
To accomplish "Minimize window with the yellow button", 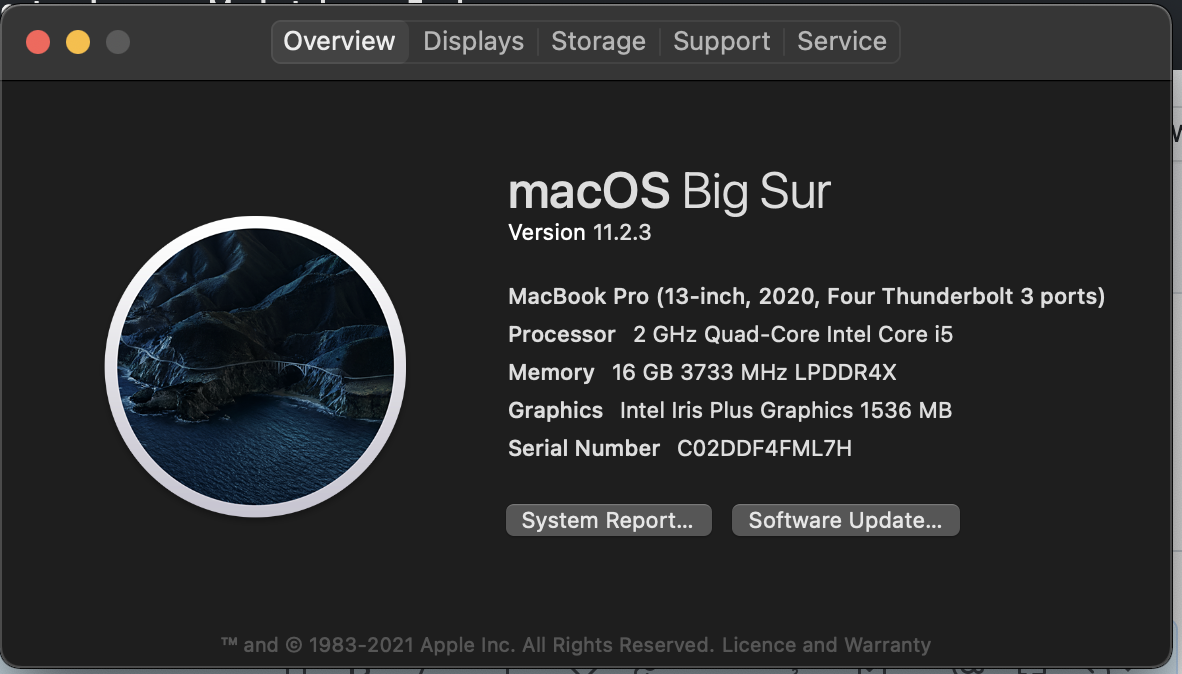I will click(x=78, y=42).
